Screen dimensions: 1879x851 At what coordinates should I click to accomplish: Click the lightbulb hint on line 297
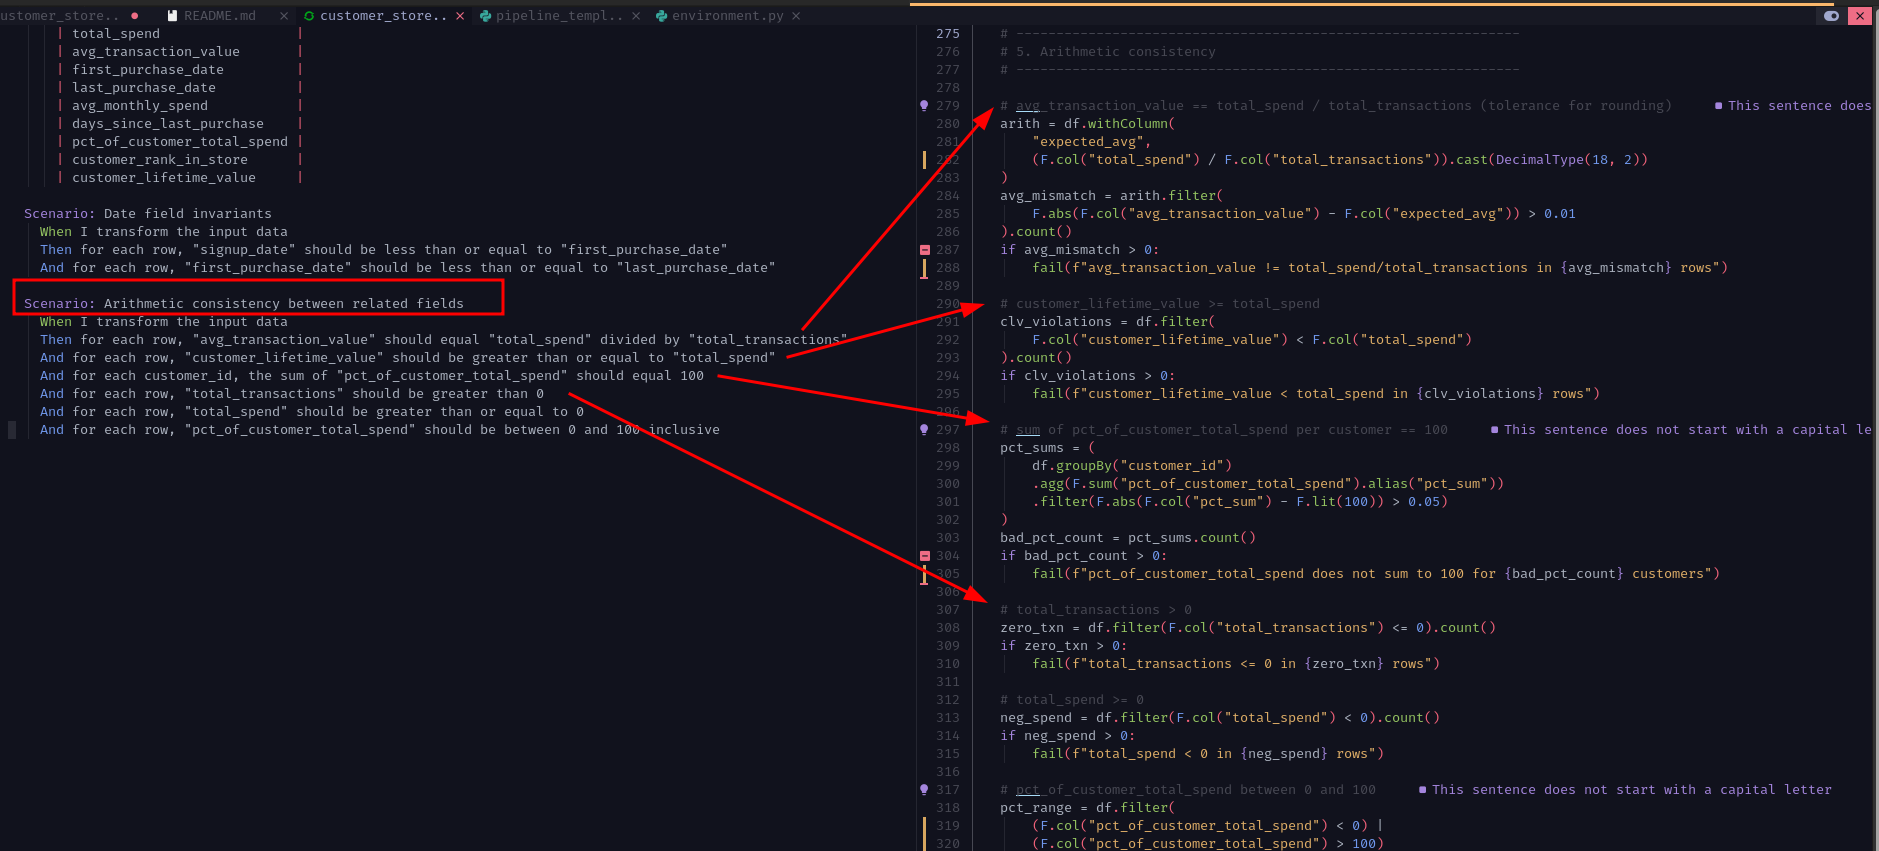924,429
